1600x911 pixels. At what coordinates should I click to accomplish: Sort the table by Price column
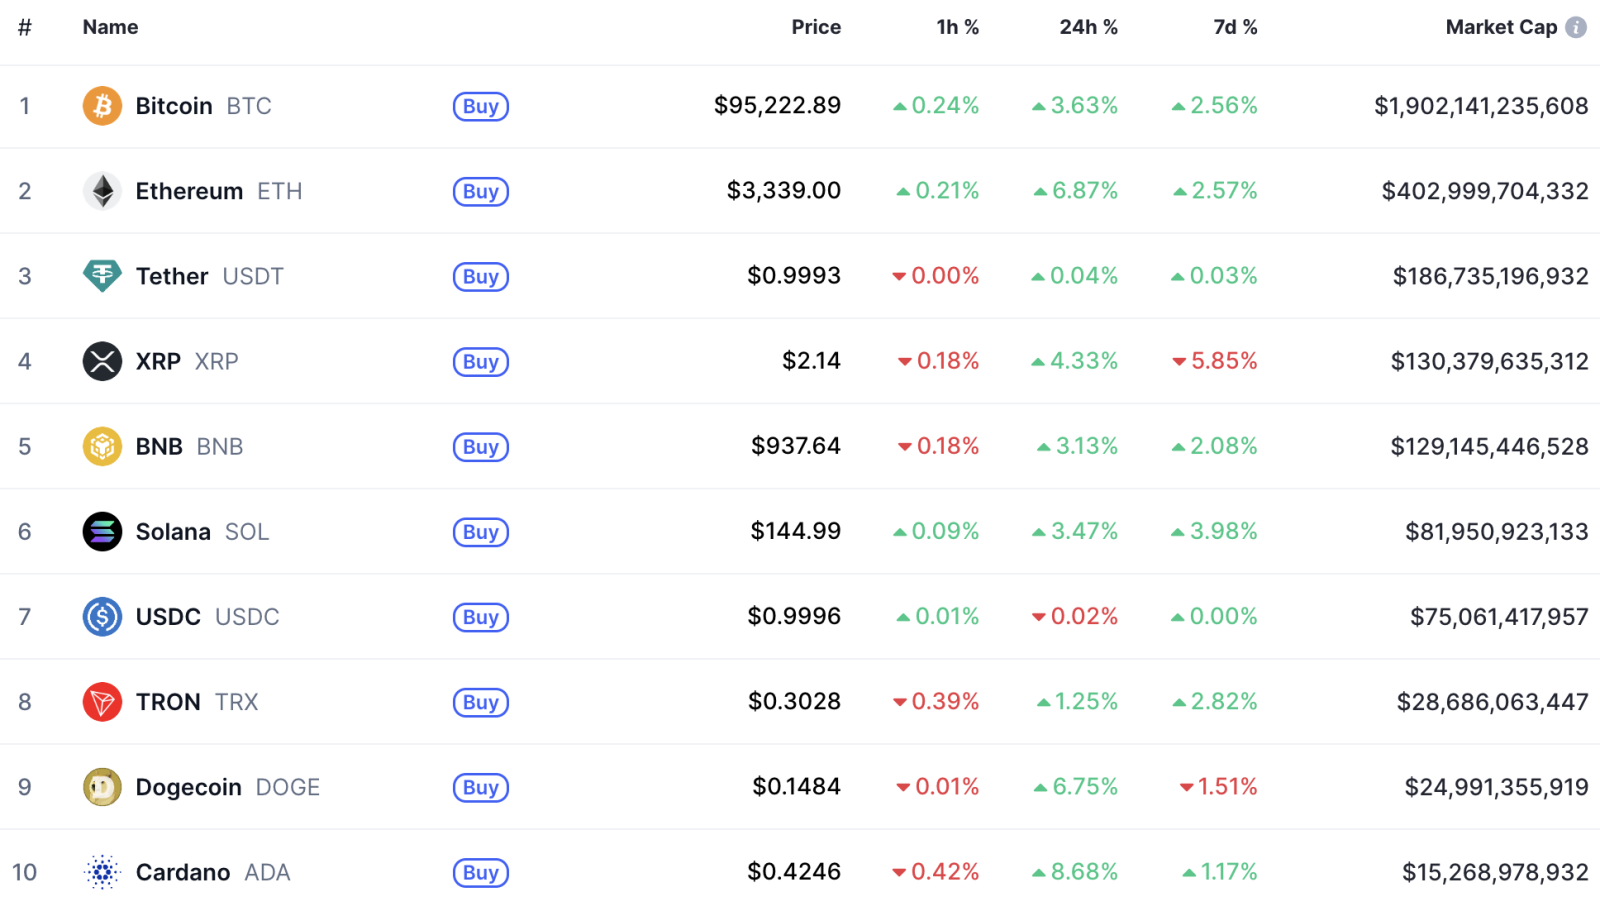point(816,28)
